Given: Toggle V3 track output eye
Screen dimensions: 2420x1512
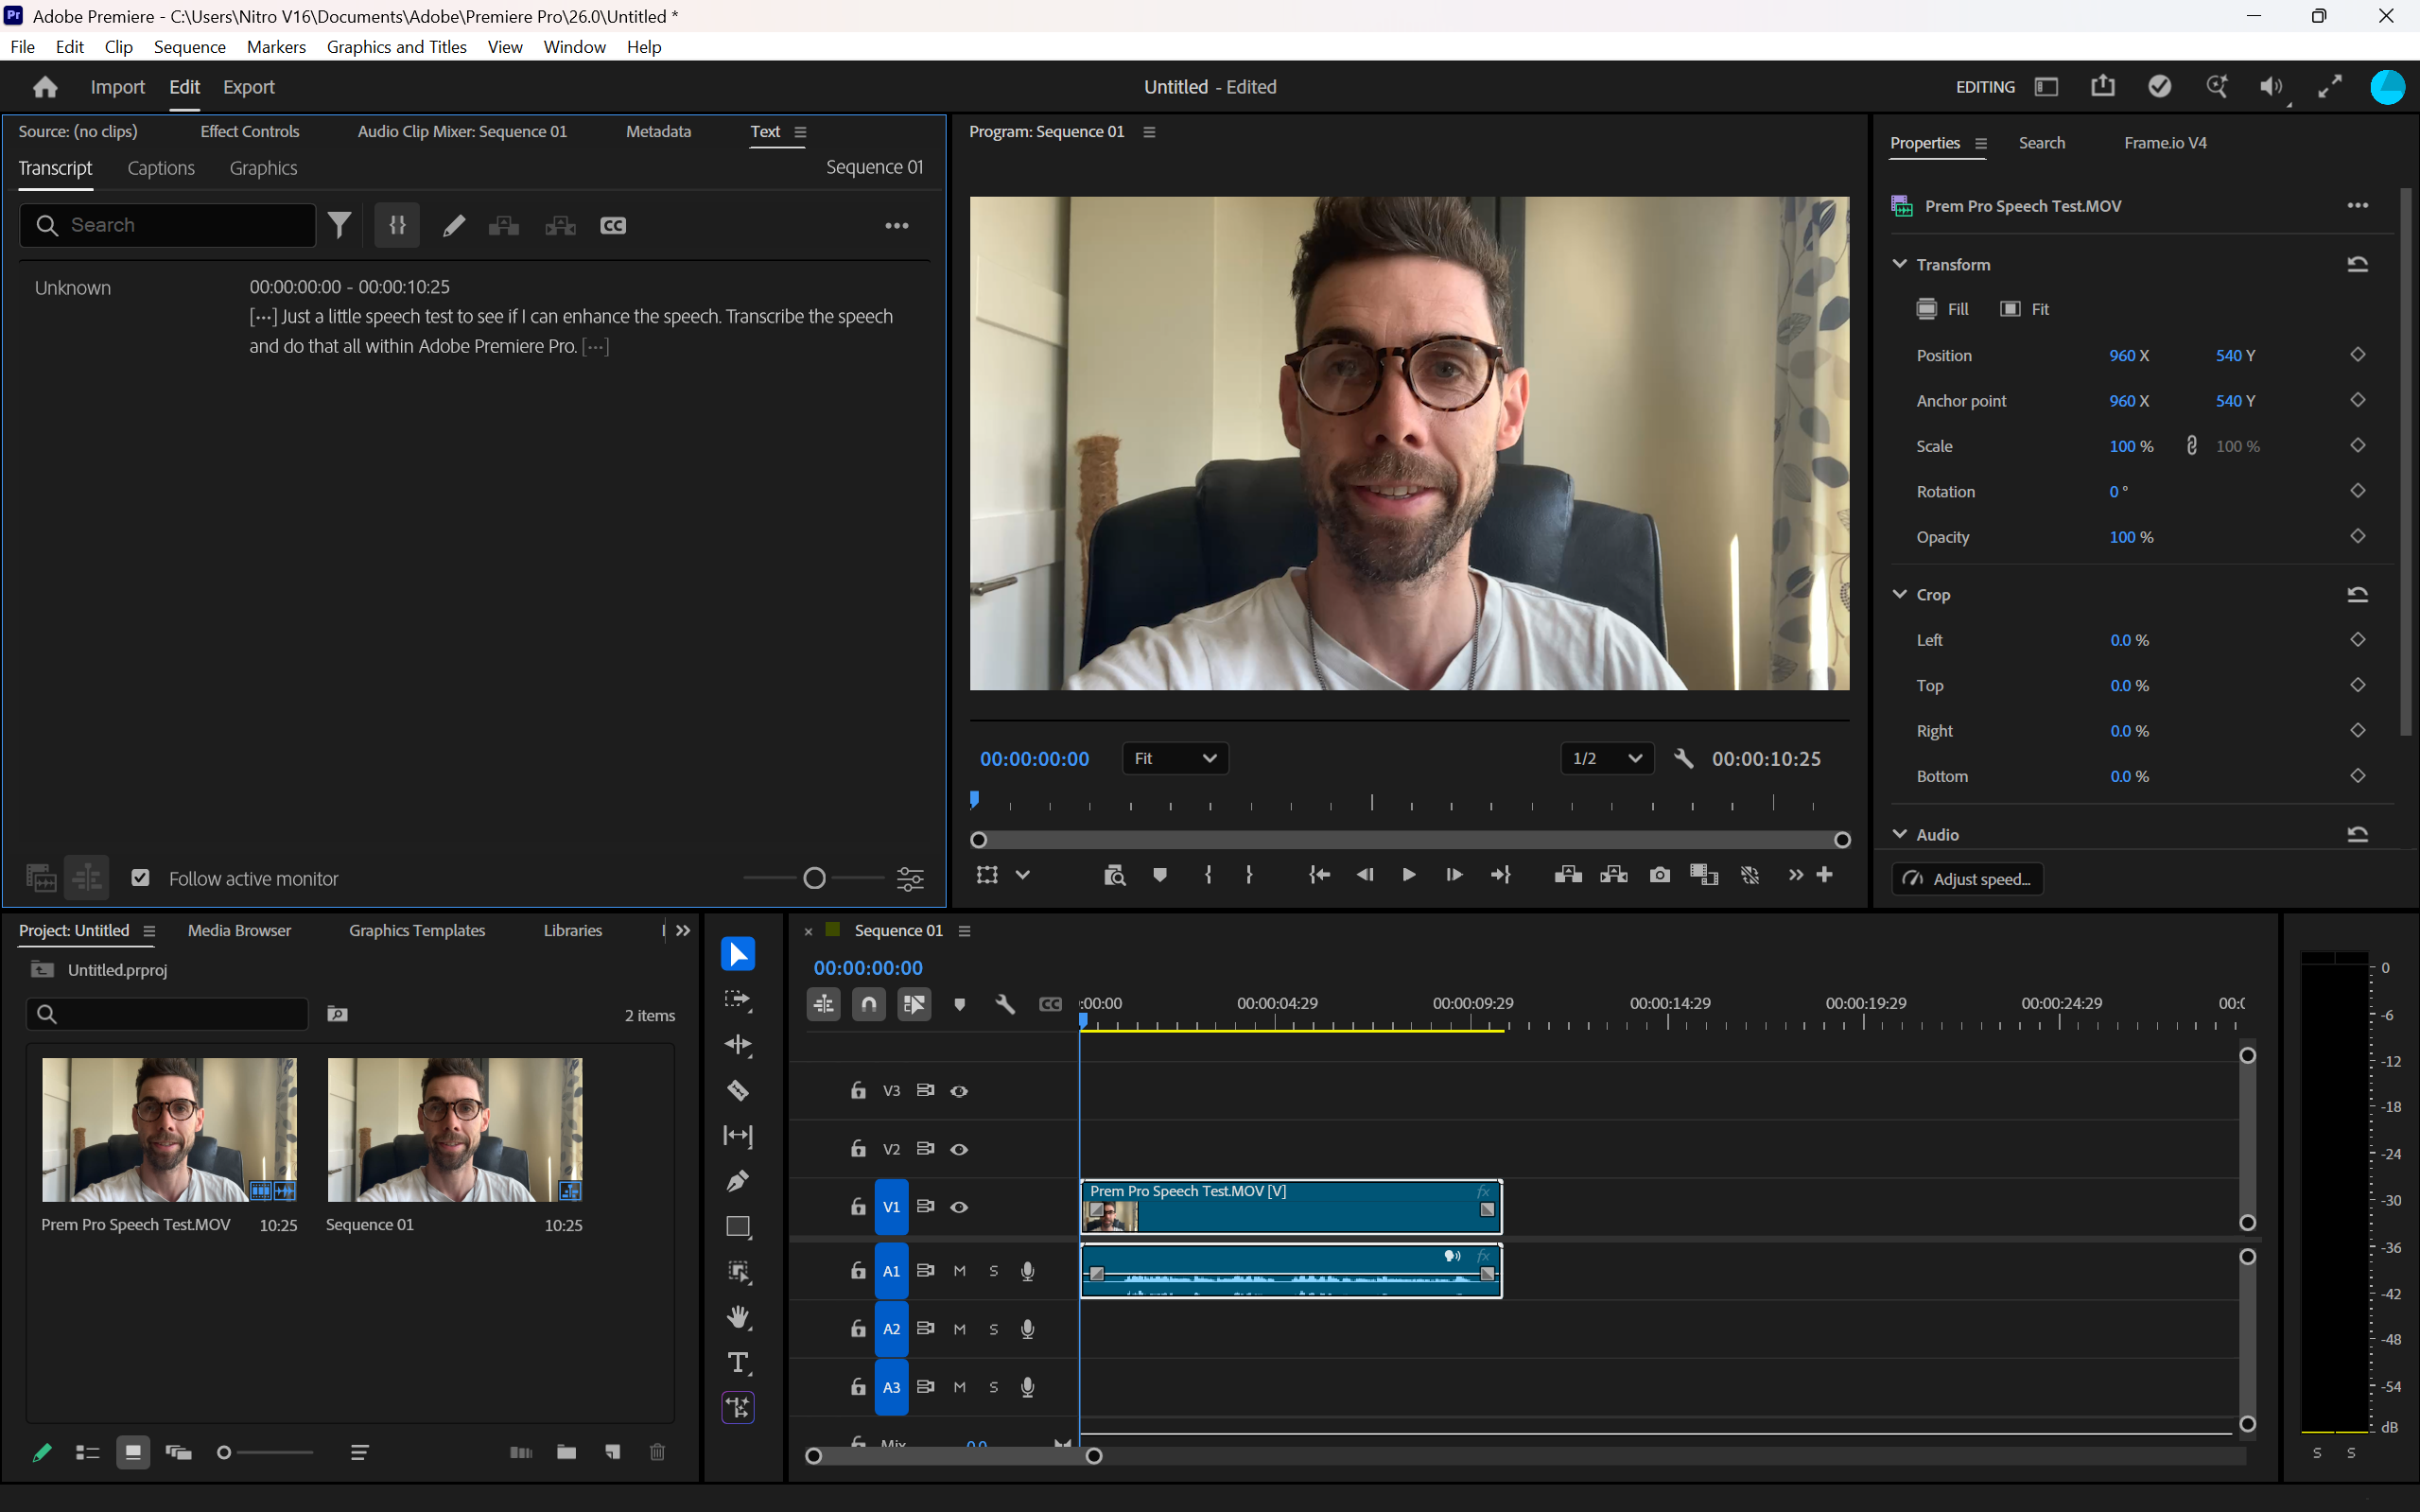Looking at the screenshot, I should [959, 1091].
